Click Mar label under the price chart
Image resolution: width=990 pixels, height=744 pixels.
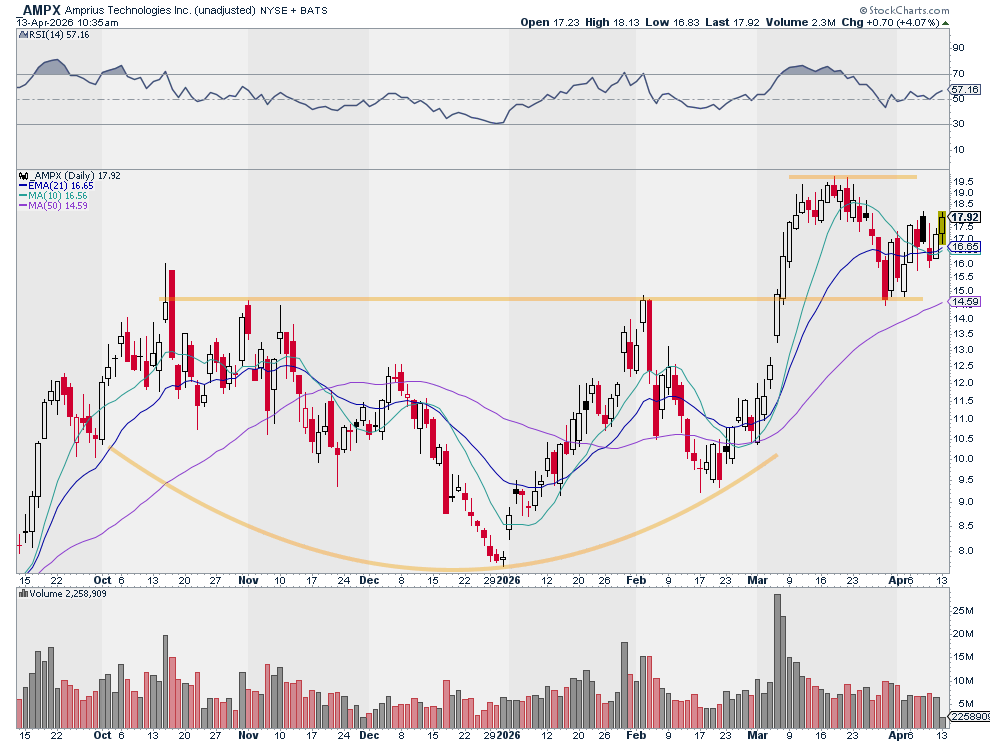757,580
